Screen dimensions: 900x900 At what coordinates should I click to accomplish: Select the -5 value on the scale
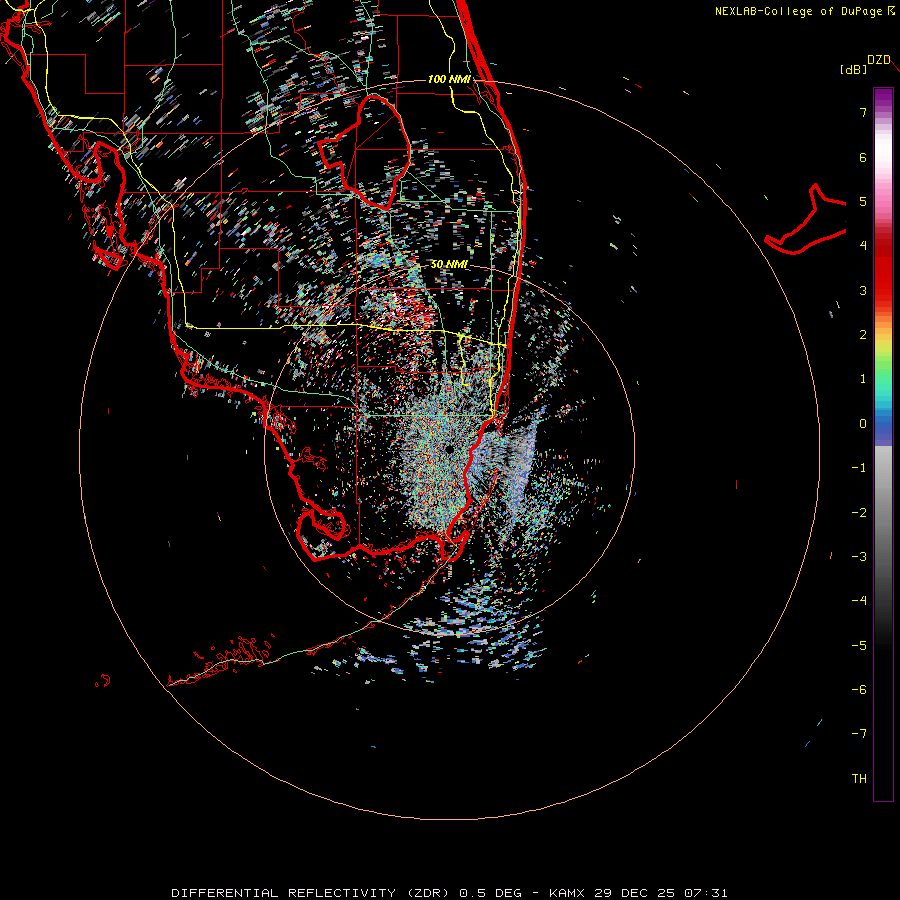pyautogui.click(x=859, y=646)
